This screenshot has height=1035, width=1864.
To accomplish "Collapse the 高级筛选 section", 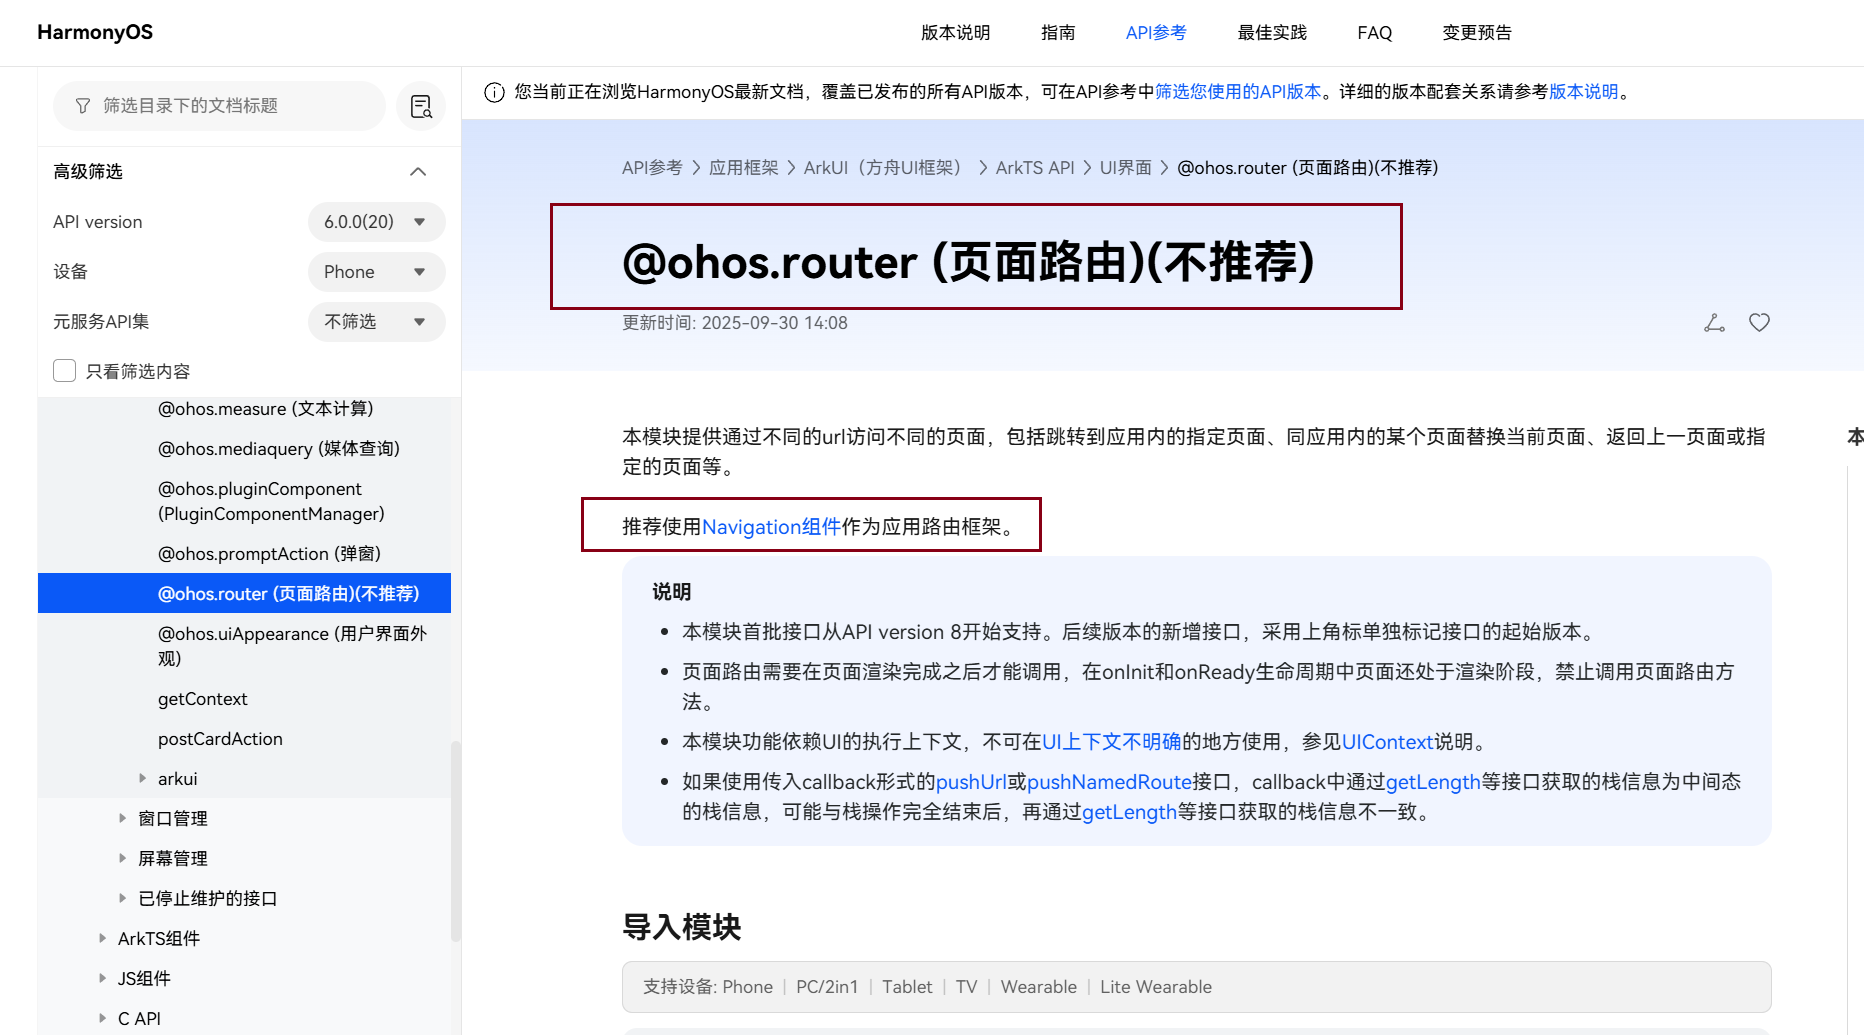I will tap(418, 172).
